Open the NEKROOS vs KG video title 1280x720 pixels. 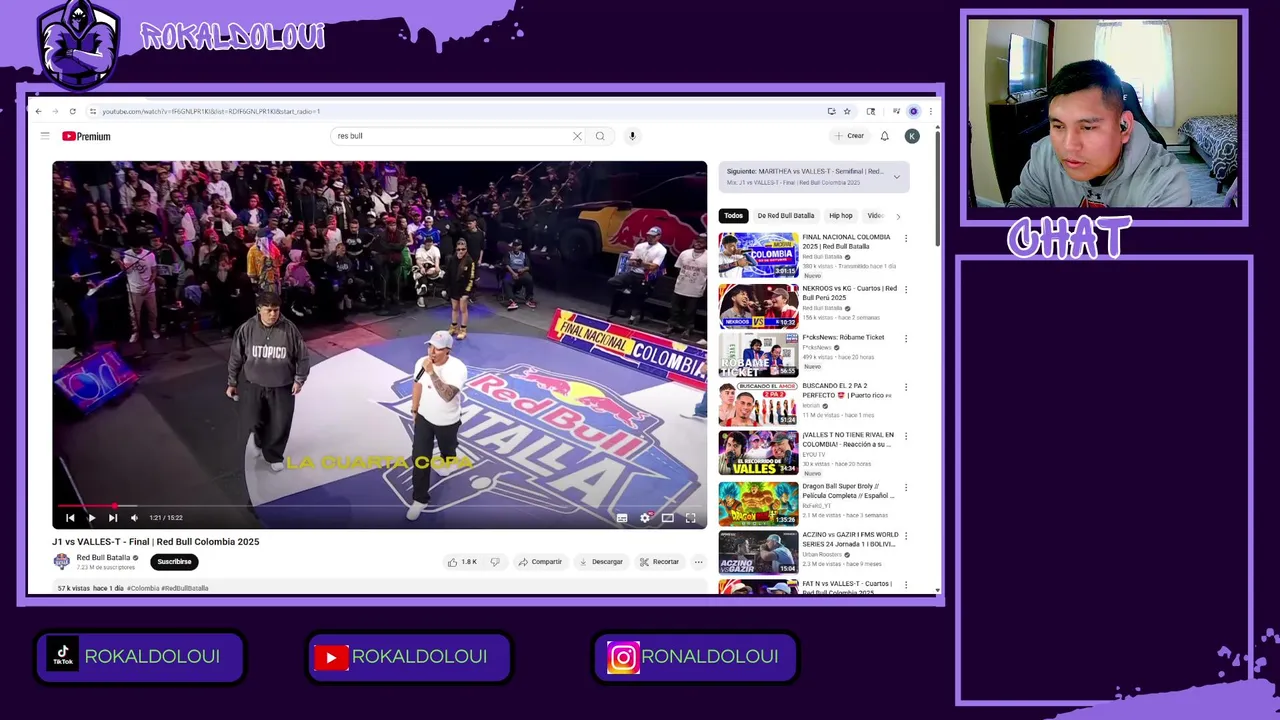tap(849, 293)
